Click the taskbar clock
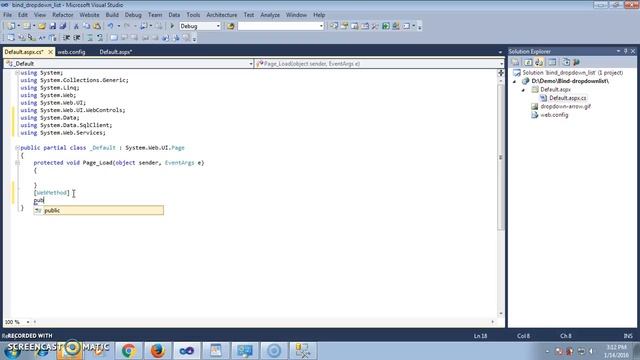 616,351
